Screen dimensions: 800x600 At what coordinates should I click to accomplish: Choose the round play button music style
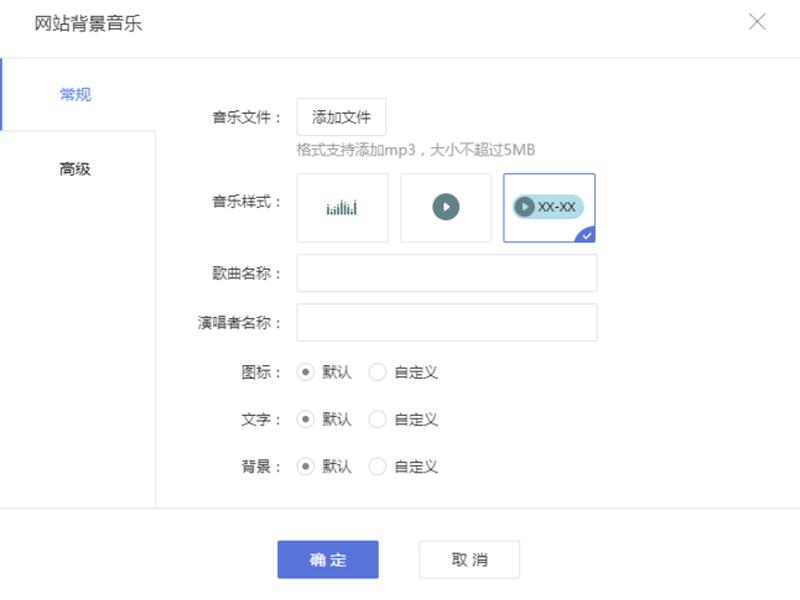(x=446, y=208)
